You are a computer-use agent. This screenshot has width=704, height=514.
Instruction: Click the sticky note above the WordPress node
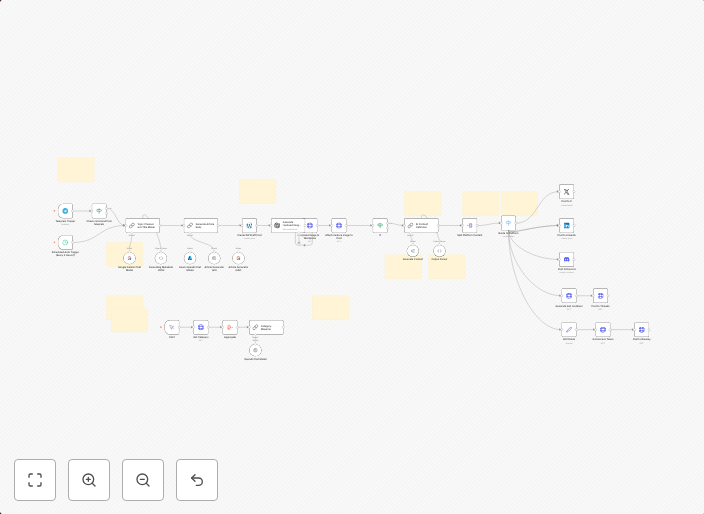tap(257, 191)
